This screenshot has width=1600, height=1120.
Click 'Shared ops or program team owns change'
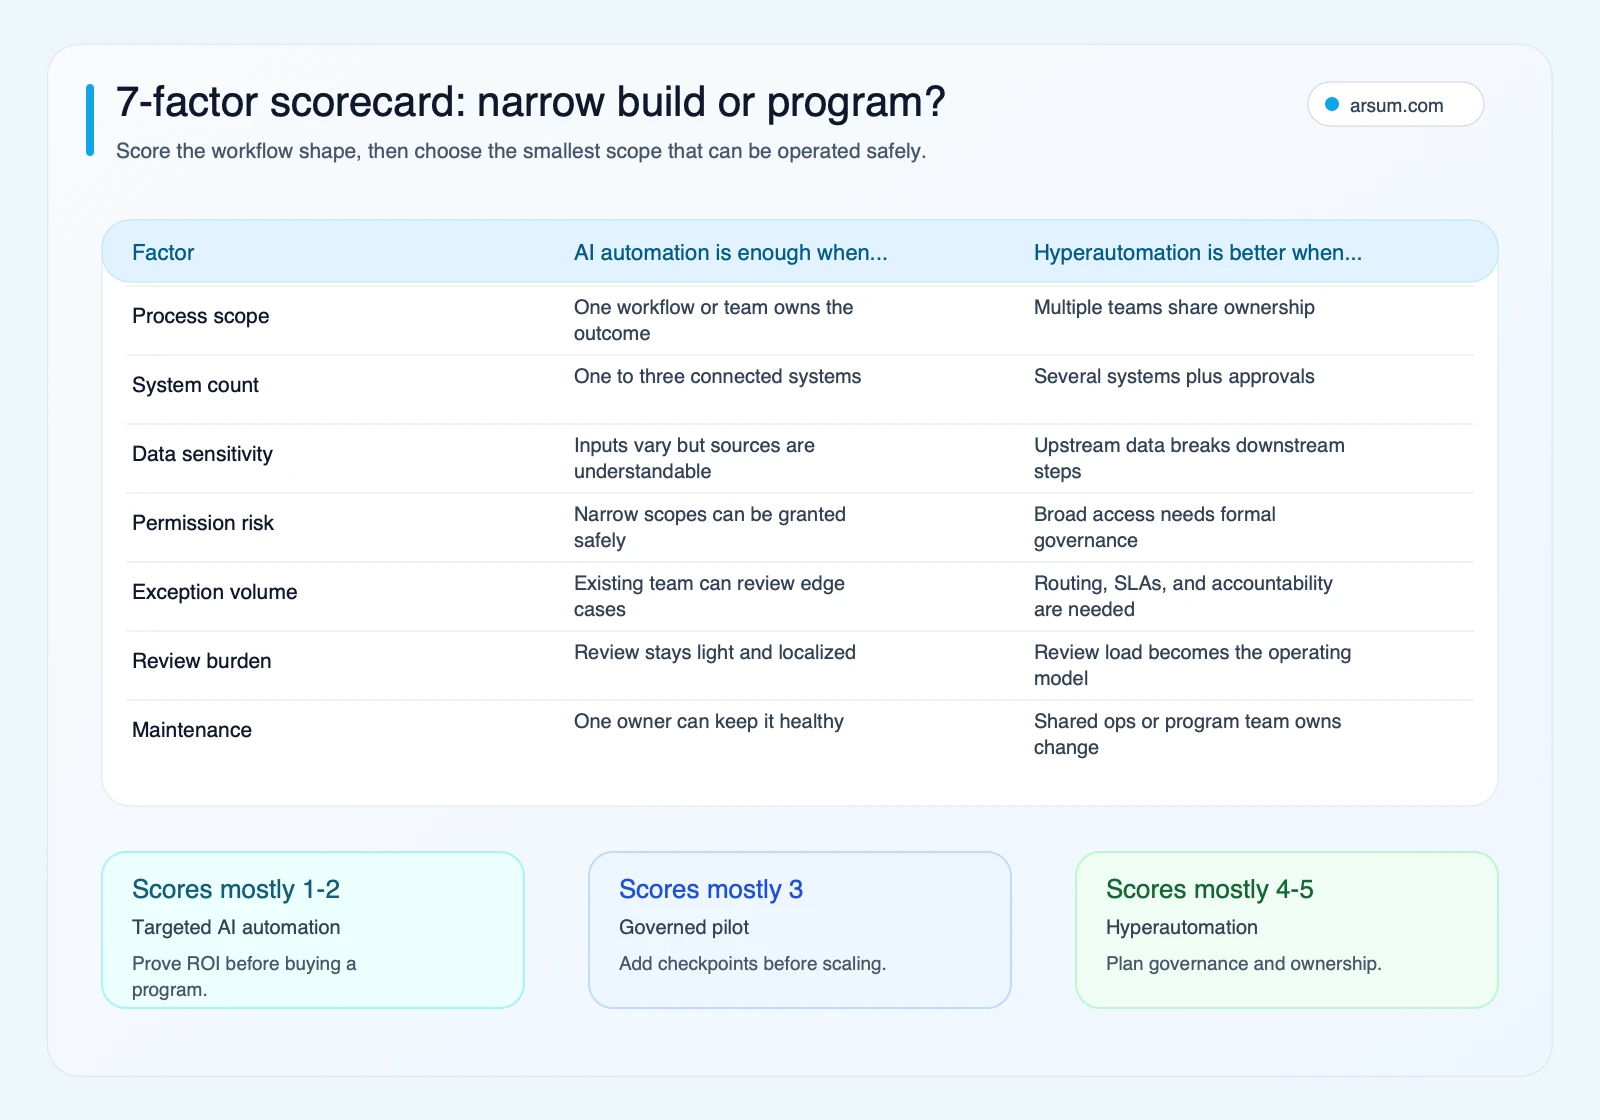tap(1187, 734)
